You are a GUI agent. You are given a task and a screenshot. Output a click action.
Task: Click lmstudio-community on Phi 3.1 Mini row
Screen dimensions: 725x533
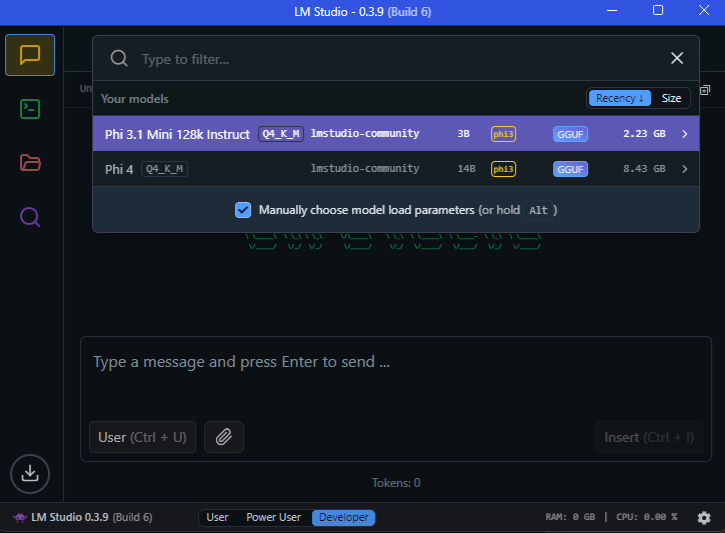[365, 133]
